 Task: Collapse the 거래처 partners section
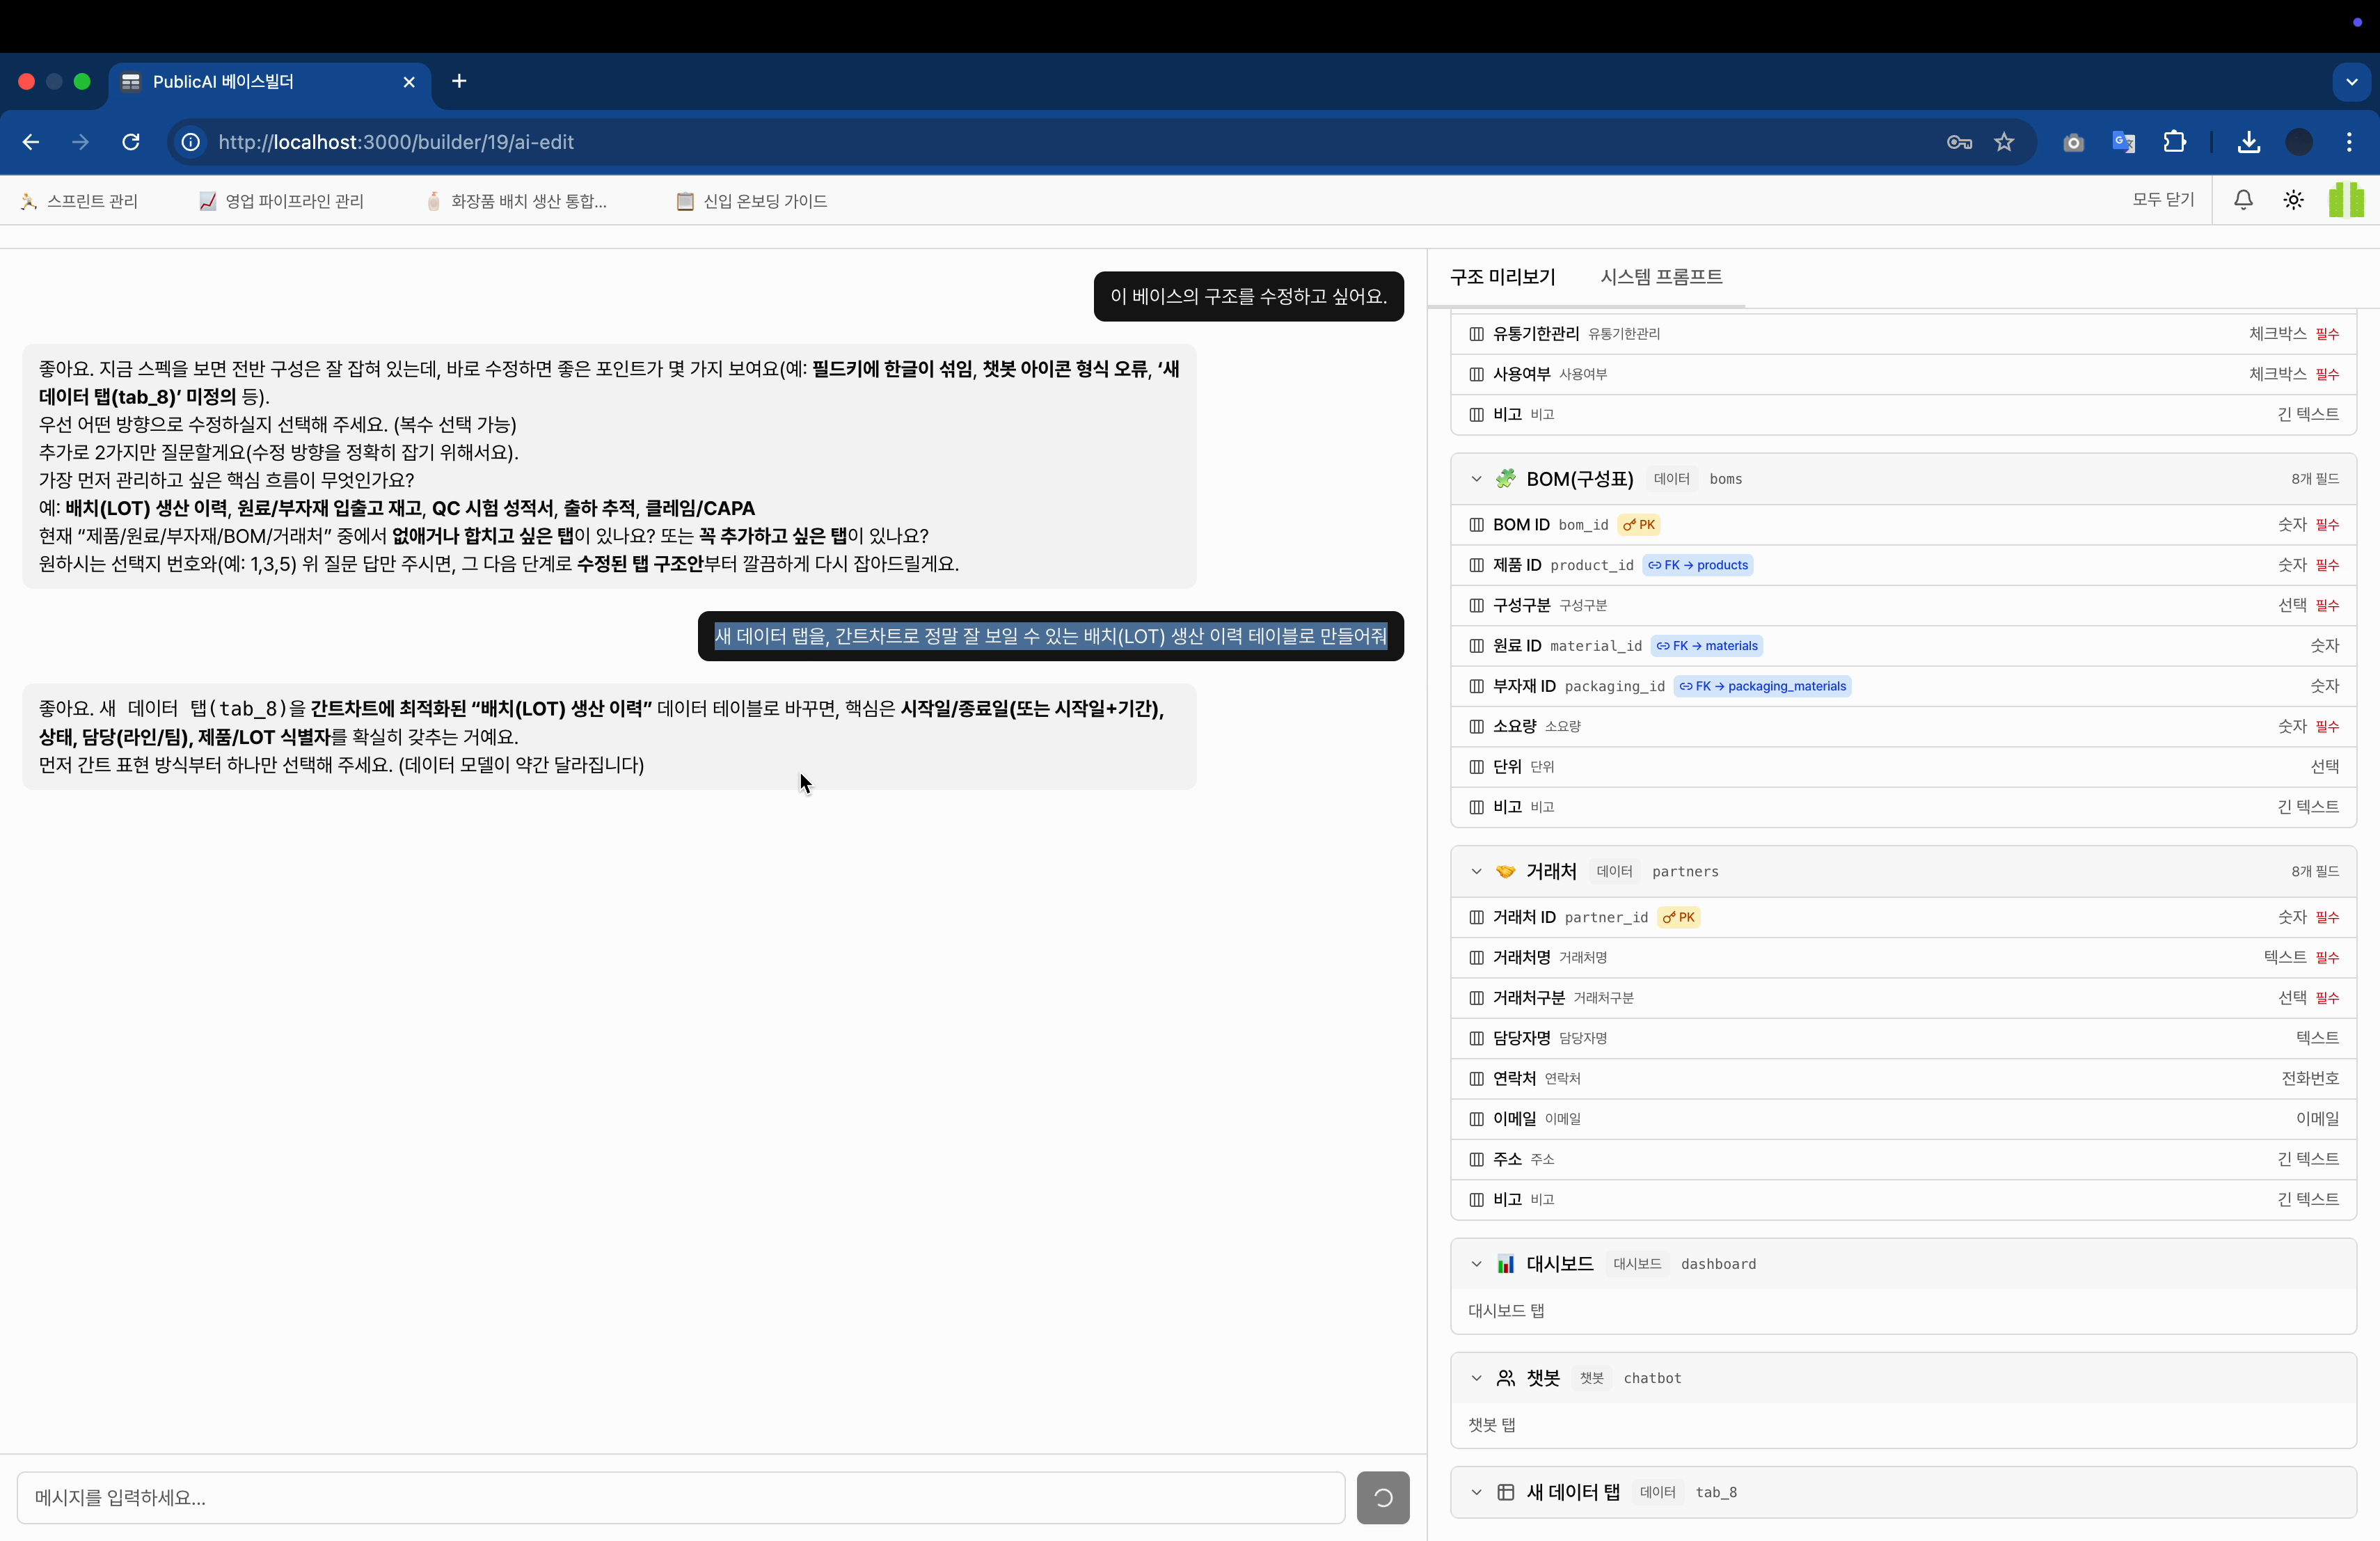coord(1476,871)
